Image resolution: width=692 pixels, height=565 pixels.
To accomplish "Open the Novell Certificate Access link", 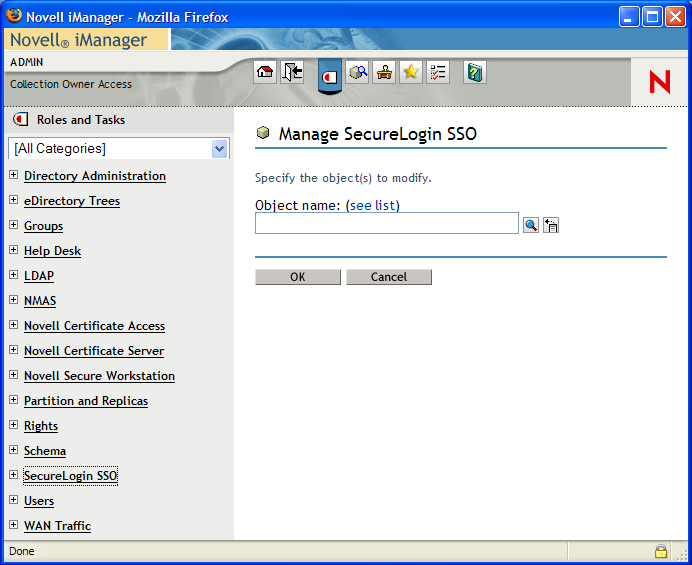I will (x=94, y=326).
